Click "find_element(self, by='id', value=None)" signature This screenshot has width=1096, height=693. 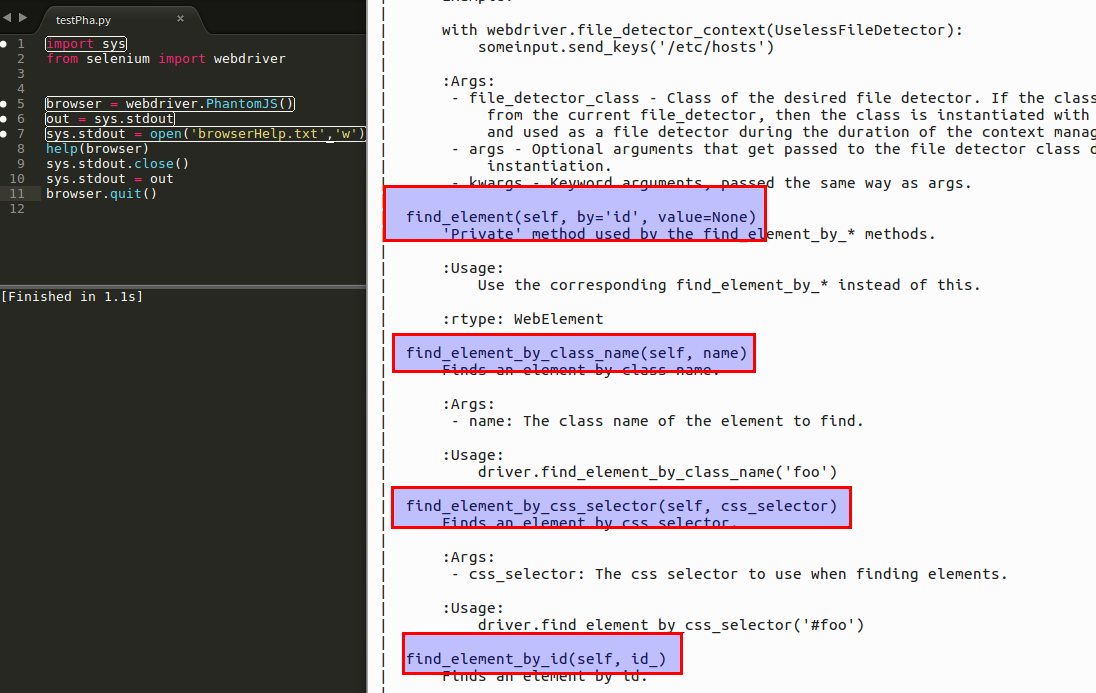coord(581,217)
